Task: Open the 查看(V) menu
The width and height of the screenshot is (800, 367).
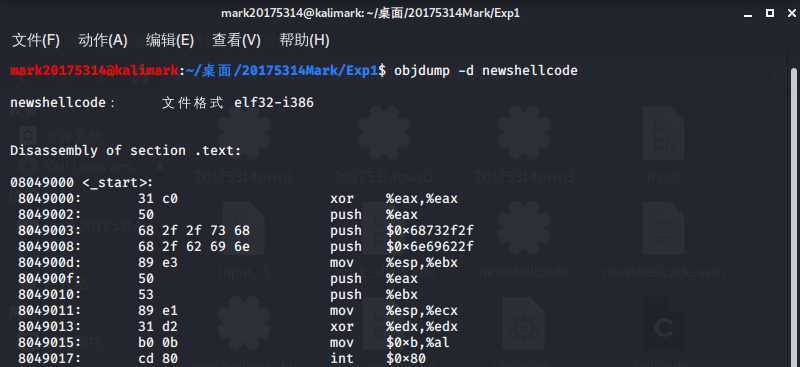Action: 236,40
